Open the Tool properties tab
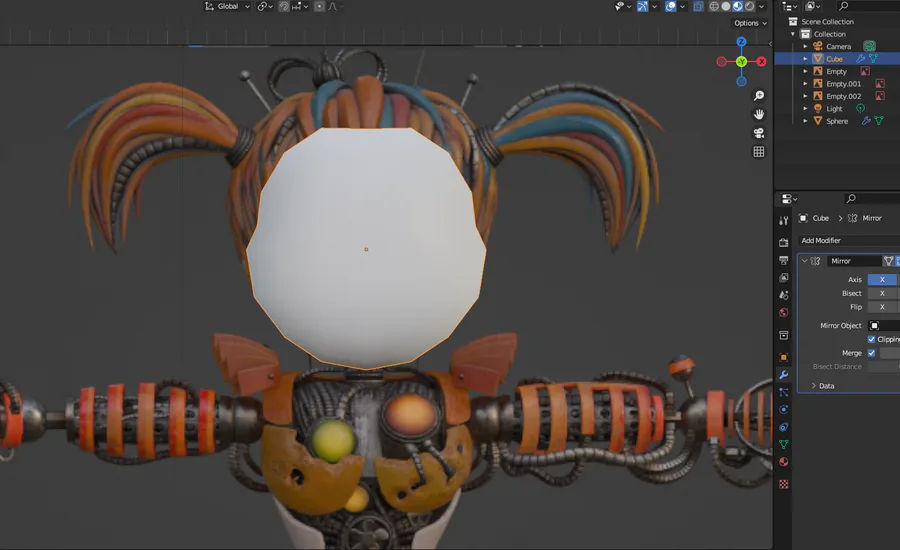This screenshot has width=900, height=550. 783,220
